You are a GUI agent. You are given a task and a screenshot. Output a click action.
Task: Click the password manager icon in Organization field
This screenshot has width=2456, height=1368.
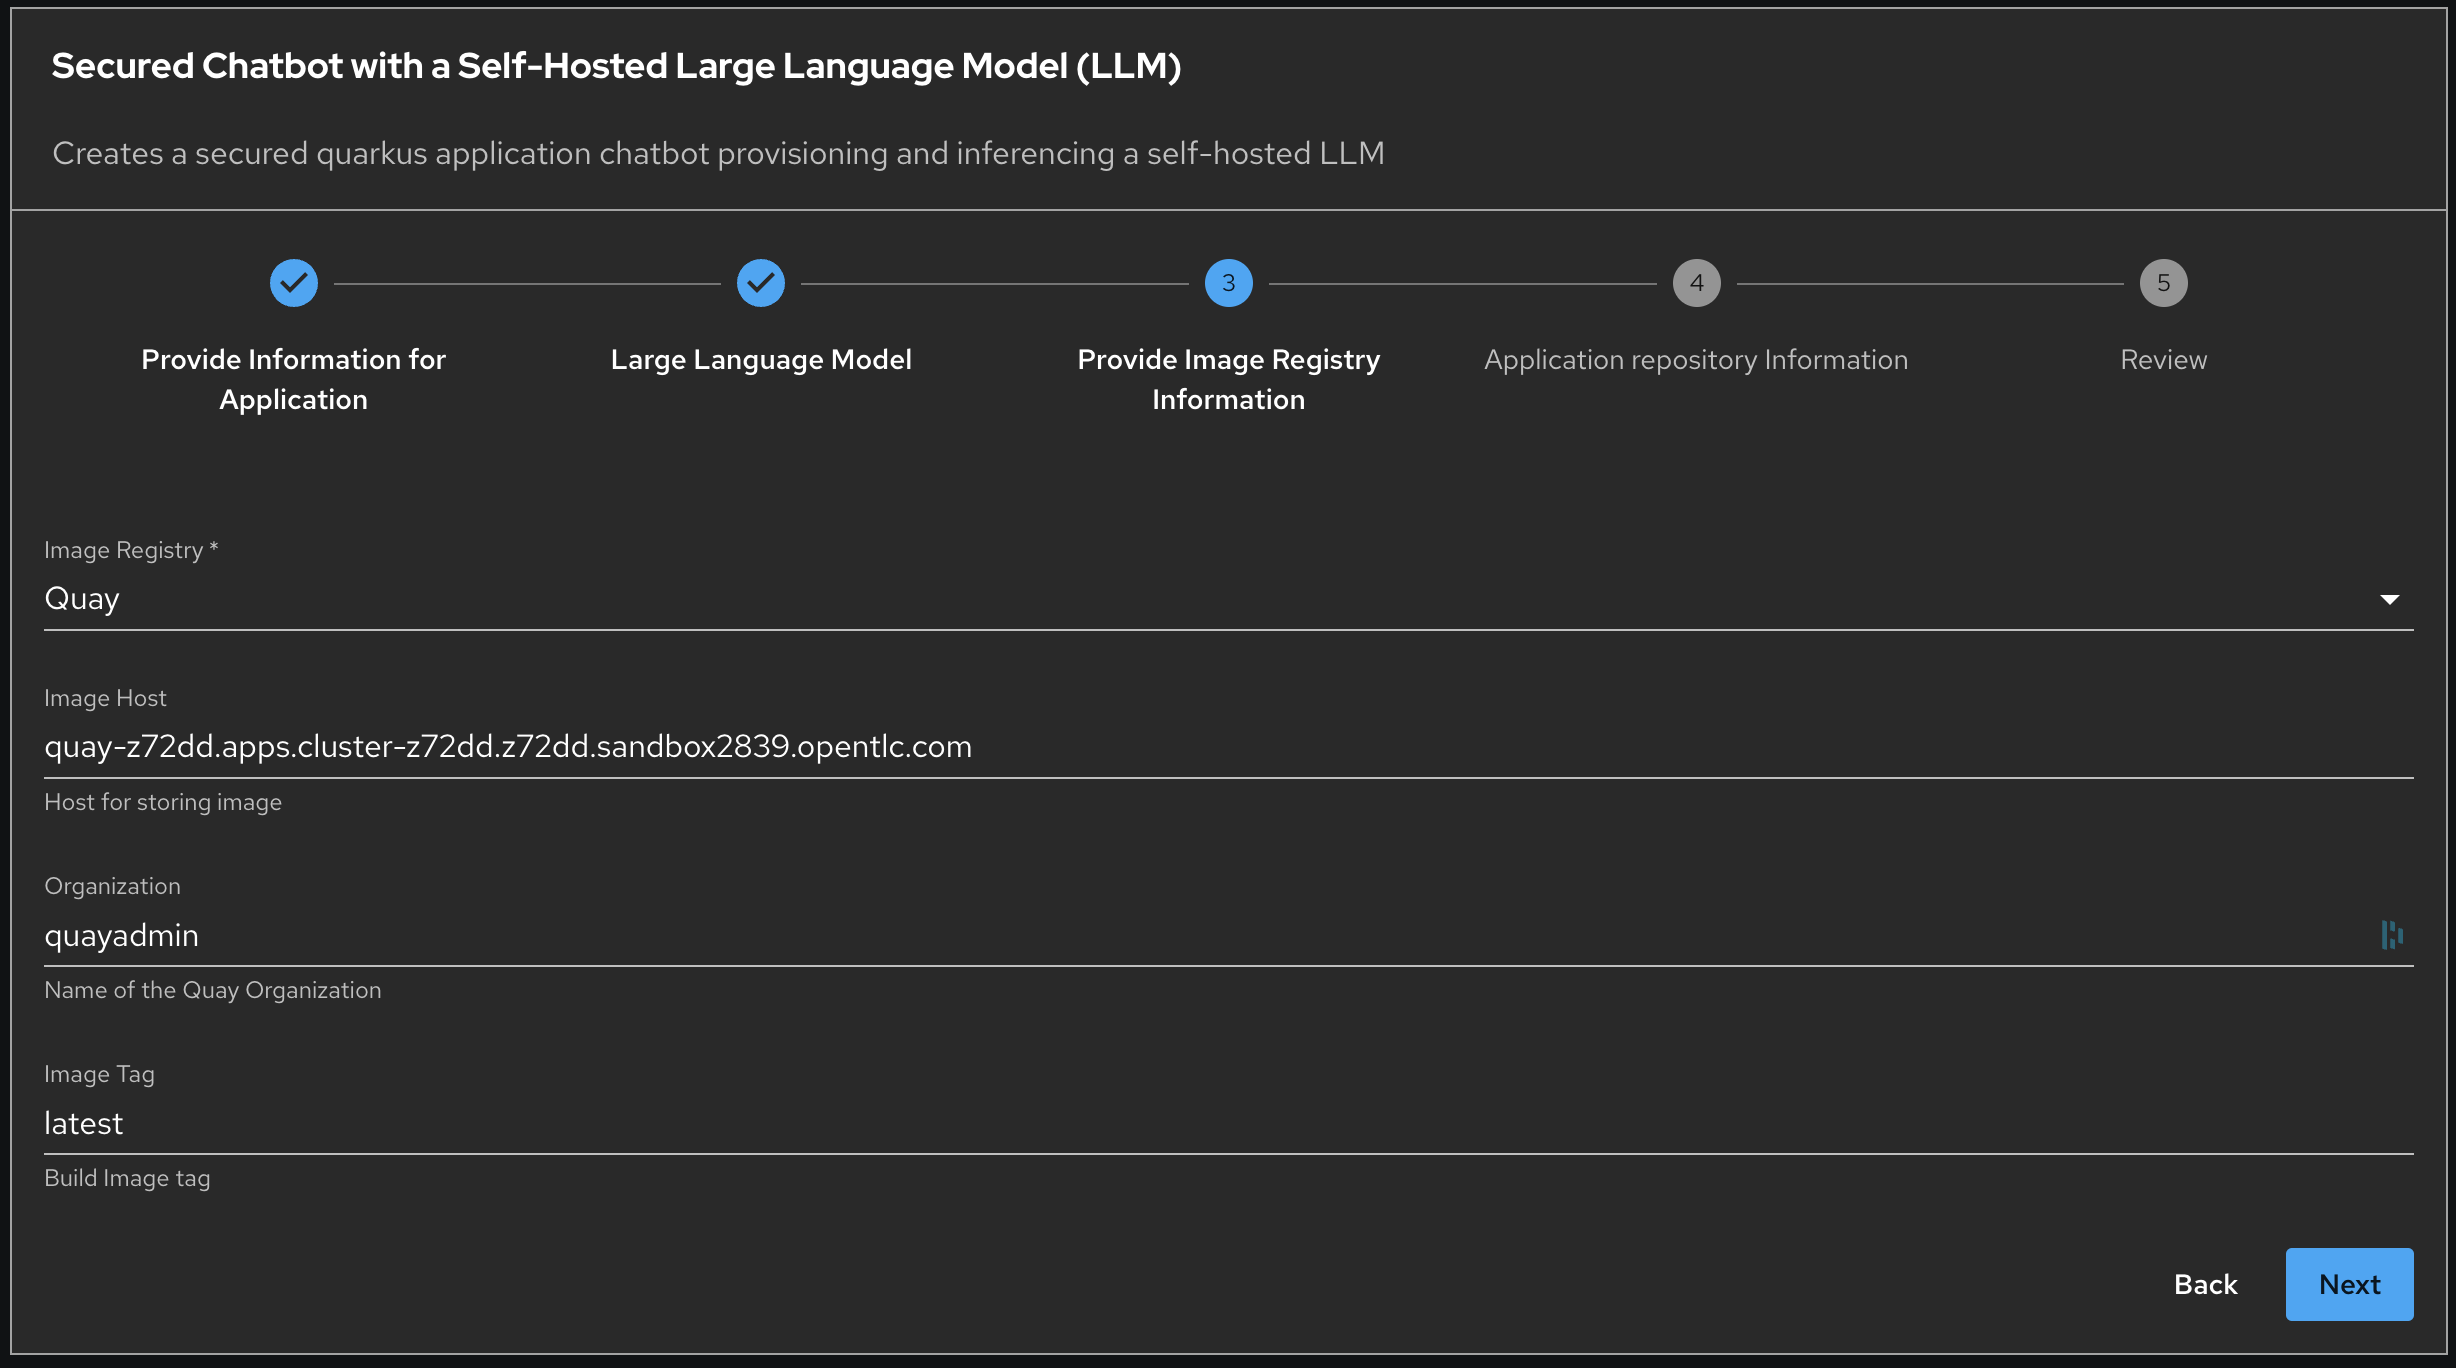(x=2392, y=935)
